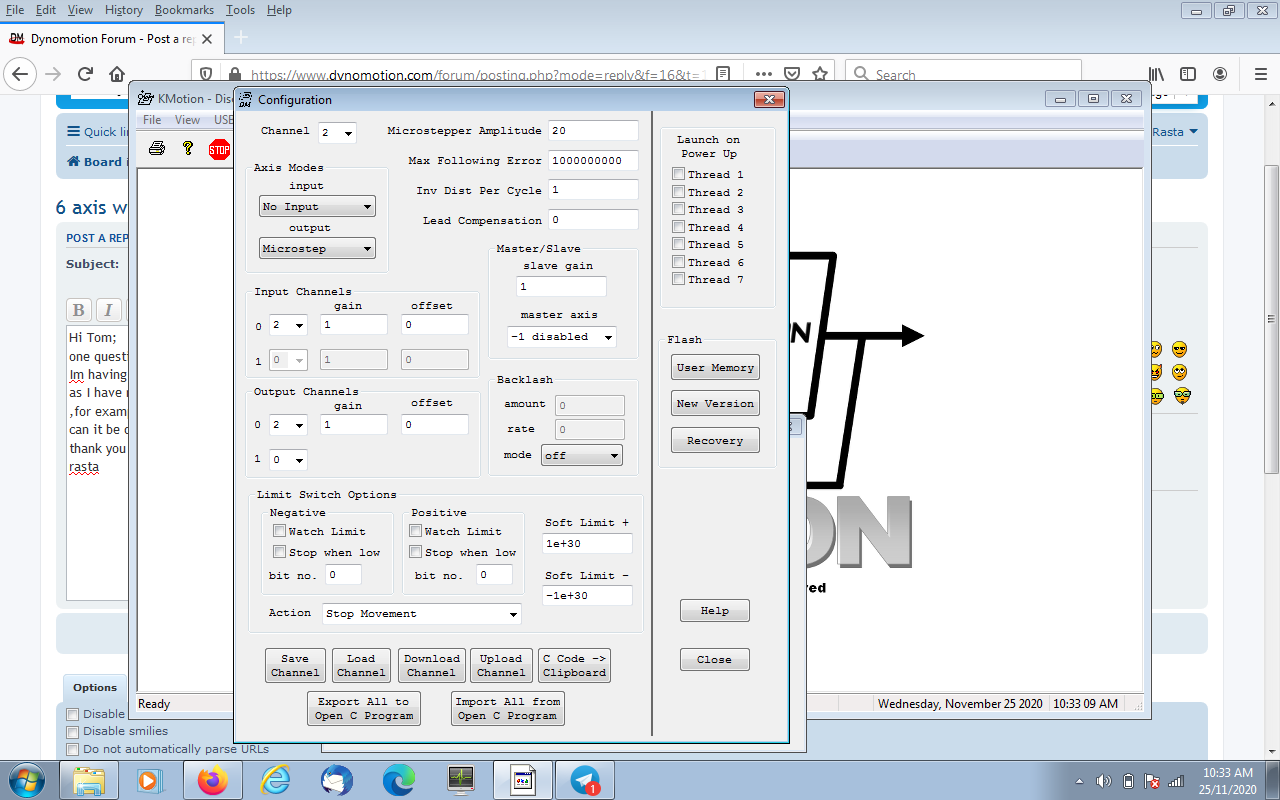
Task: Open the limit switch Action dropdown
Action: pos(421,614)
